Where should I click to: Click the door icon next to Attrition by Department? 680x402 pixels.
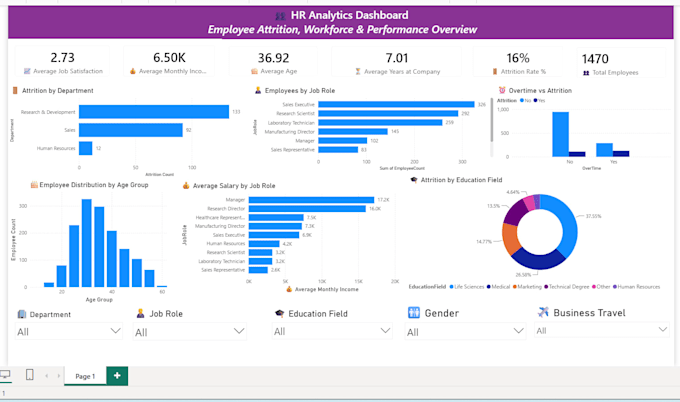pyautogui.click(x=15, y=90)
